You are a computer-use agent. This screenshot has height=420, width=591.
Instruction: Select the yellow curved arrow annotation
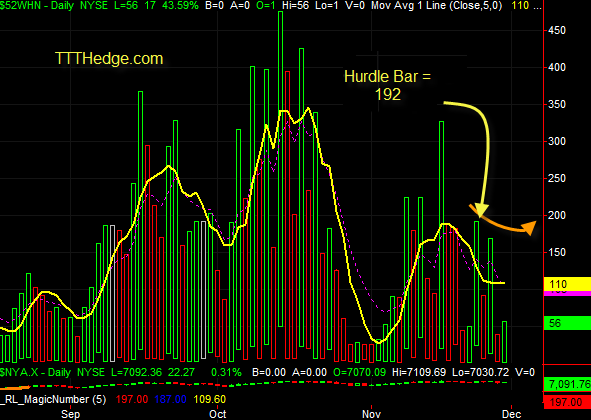tap(474, 158)
